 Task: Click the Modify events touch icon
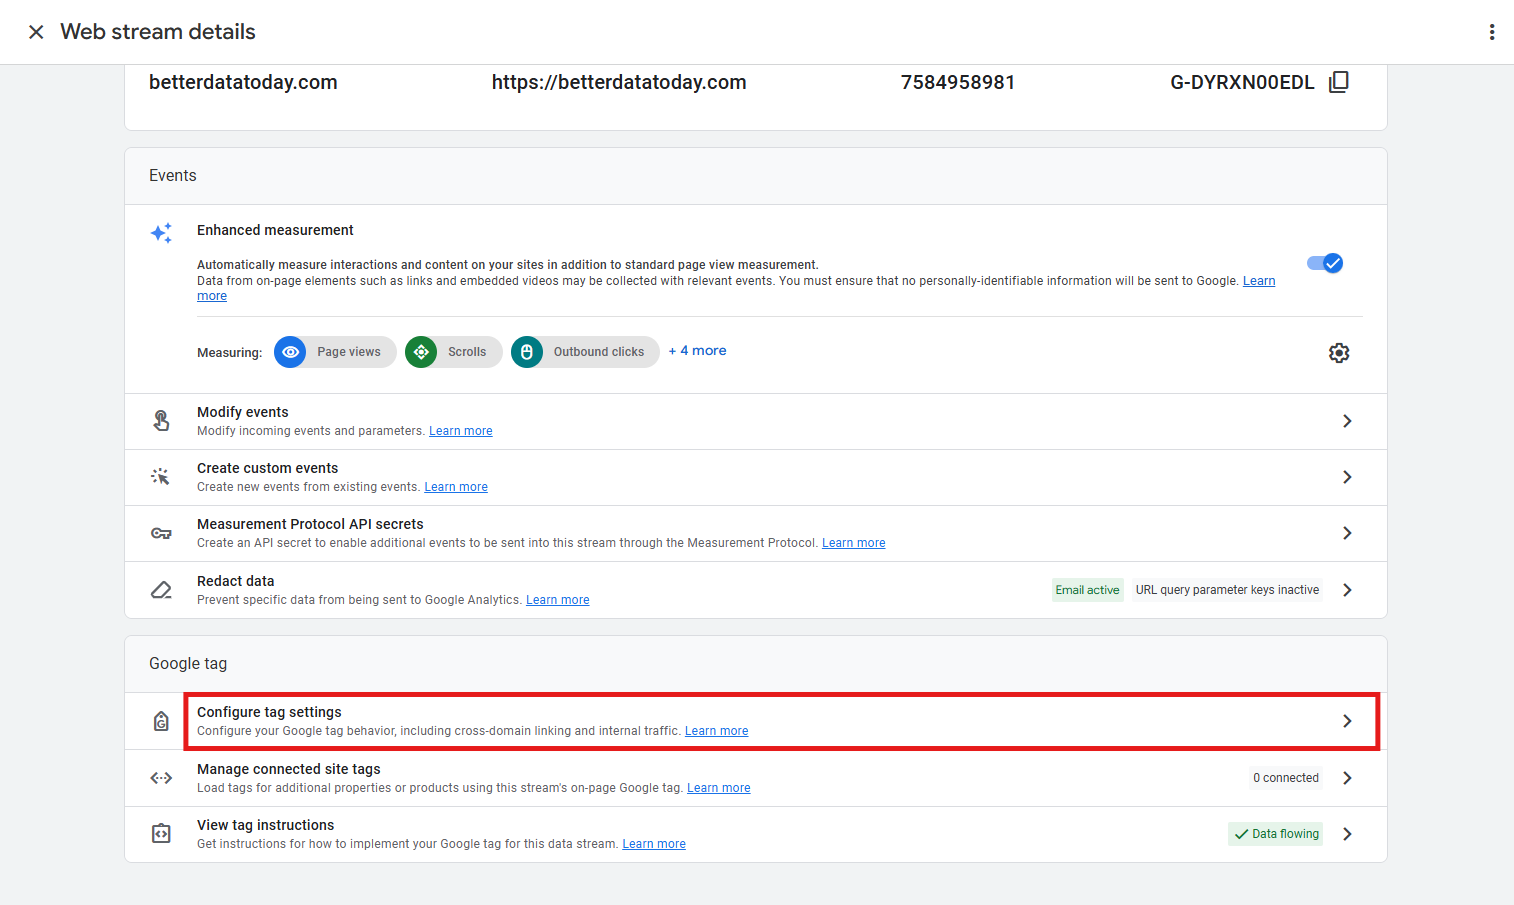point(161,421)
